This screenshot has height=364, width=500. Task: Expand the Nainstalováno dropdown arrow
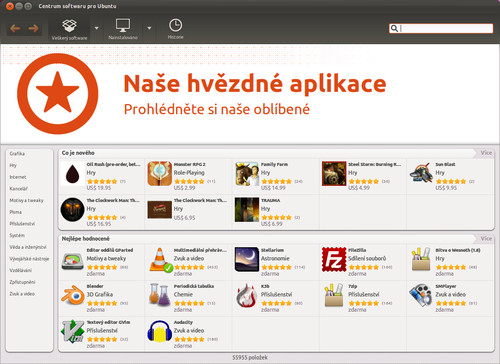149,28
